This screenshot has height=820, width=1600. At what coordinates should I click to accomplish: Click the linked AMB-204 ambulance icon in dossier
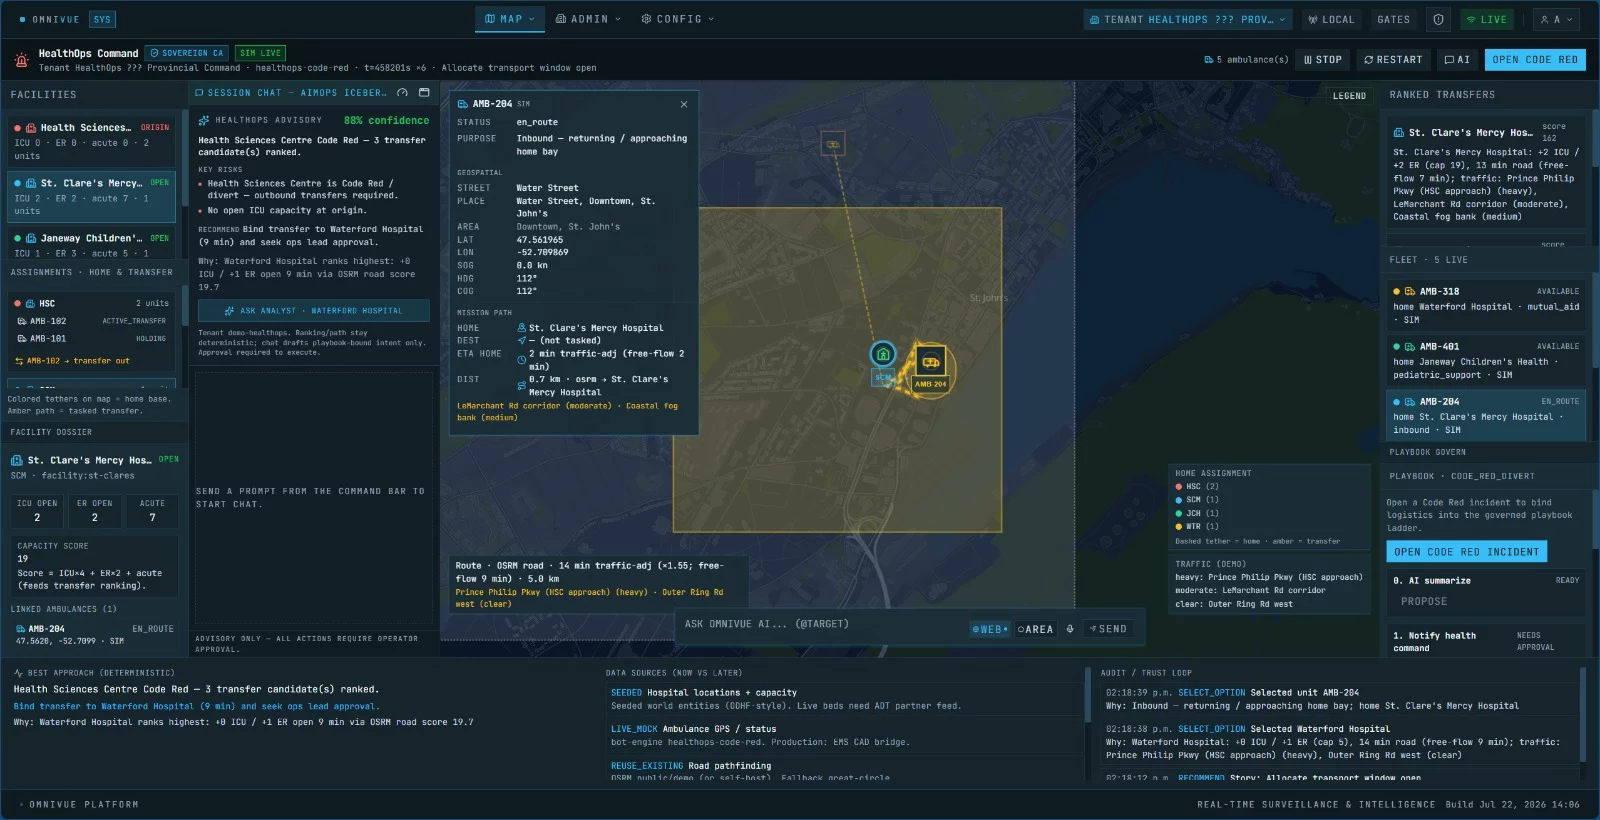coord(20,629)
